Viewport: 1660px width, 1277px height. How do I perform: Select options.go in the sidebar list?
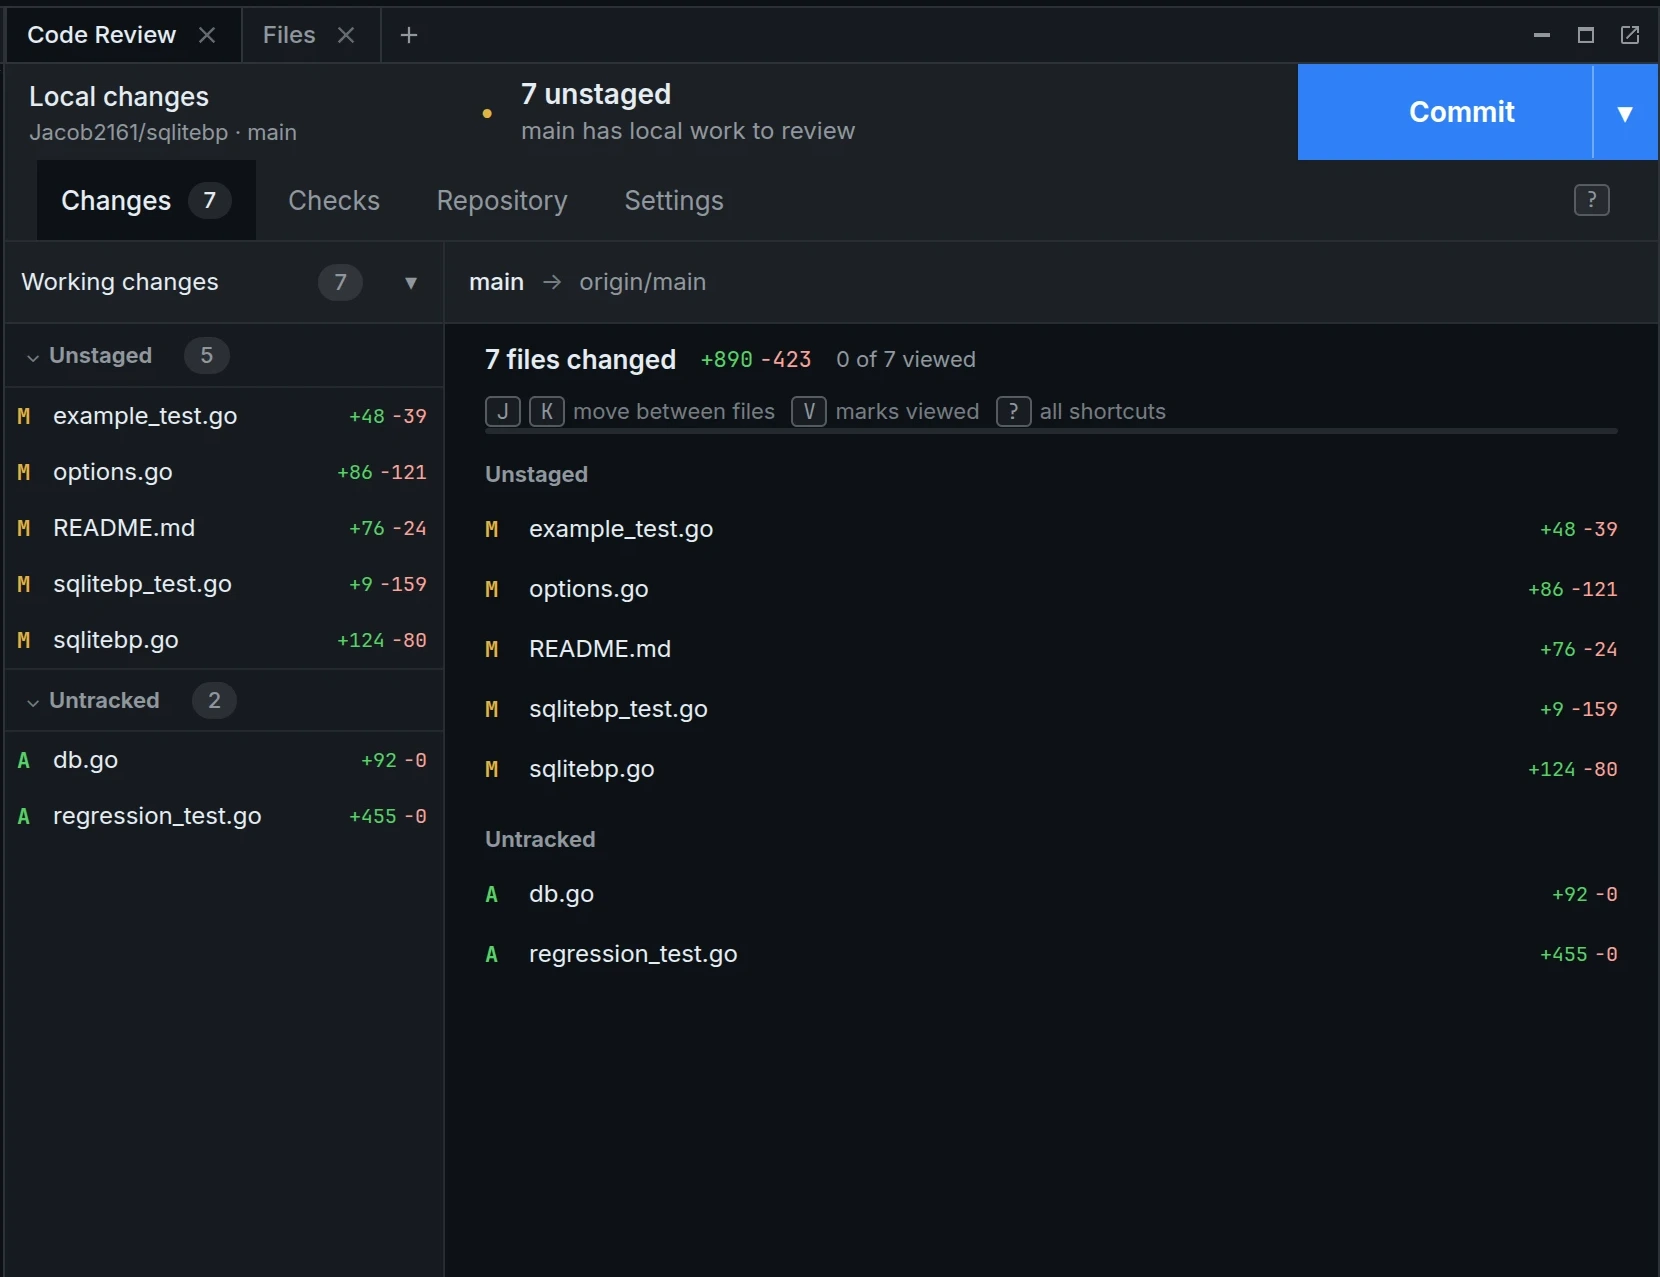(224, 472)
